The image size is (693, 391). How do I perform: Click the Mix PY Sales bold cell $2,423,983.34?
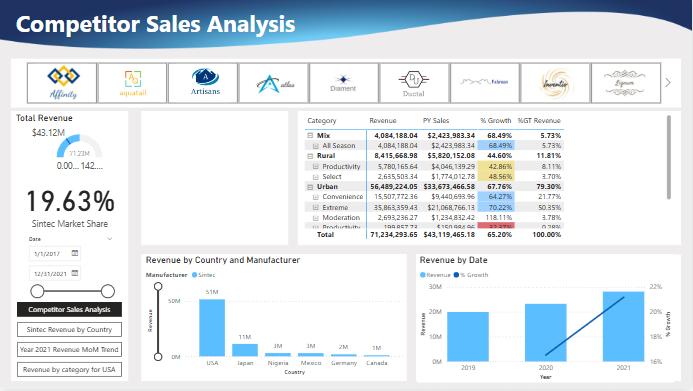(x=451, y=136)
